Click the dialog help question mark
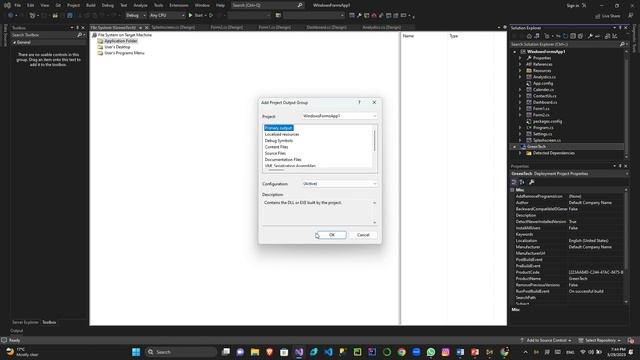 click(359, 102)
